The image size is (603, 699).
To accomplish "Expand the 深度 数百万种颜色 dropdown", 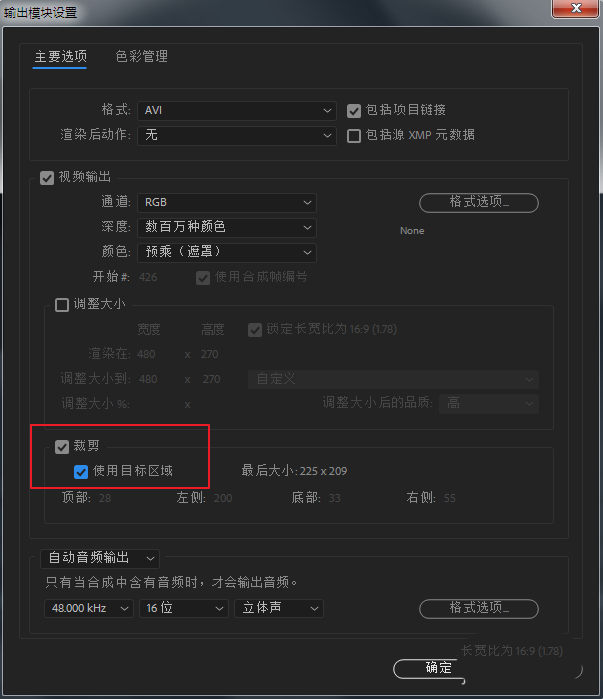I will [x=227, y=227].
